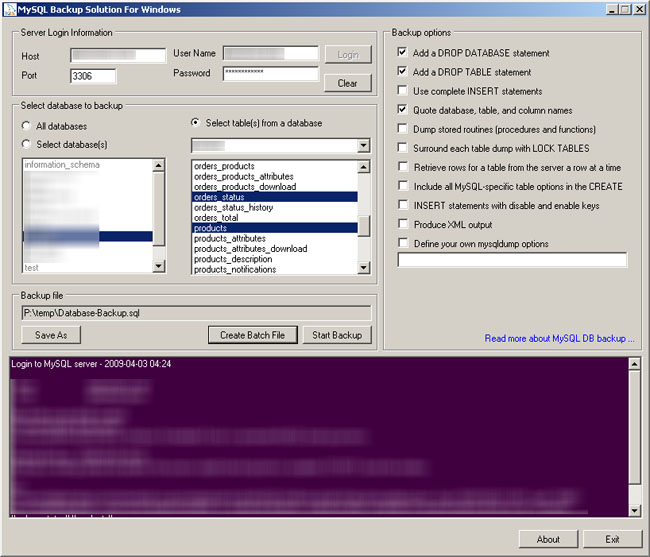Image resolution: width=650 pixels, height=557 pixels.
Task: Open the About dialog
Action: pyautogui.click(x=548, y=539)
